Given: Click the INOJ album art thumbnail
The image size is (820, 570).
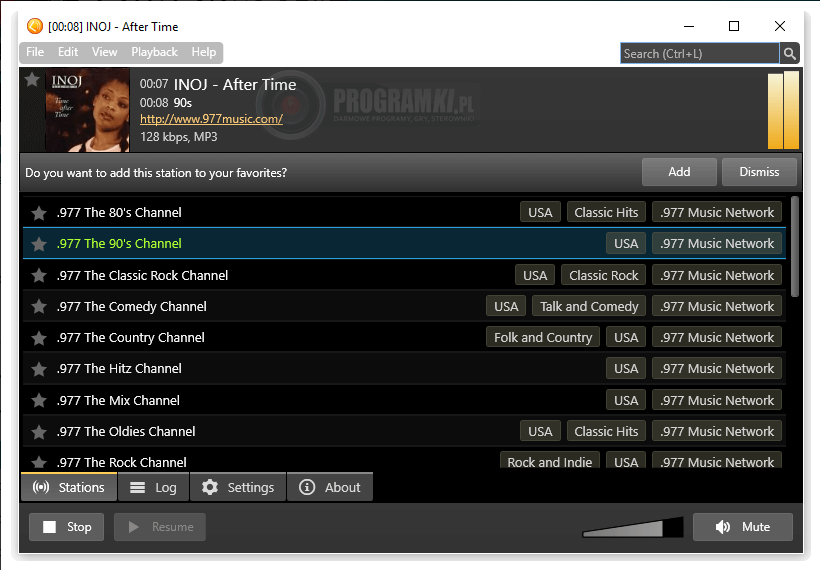Looking at the screenshot, I should tap(87, 110).
